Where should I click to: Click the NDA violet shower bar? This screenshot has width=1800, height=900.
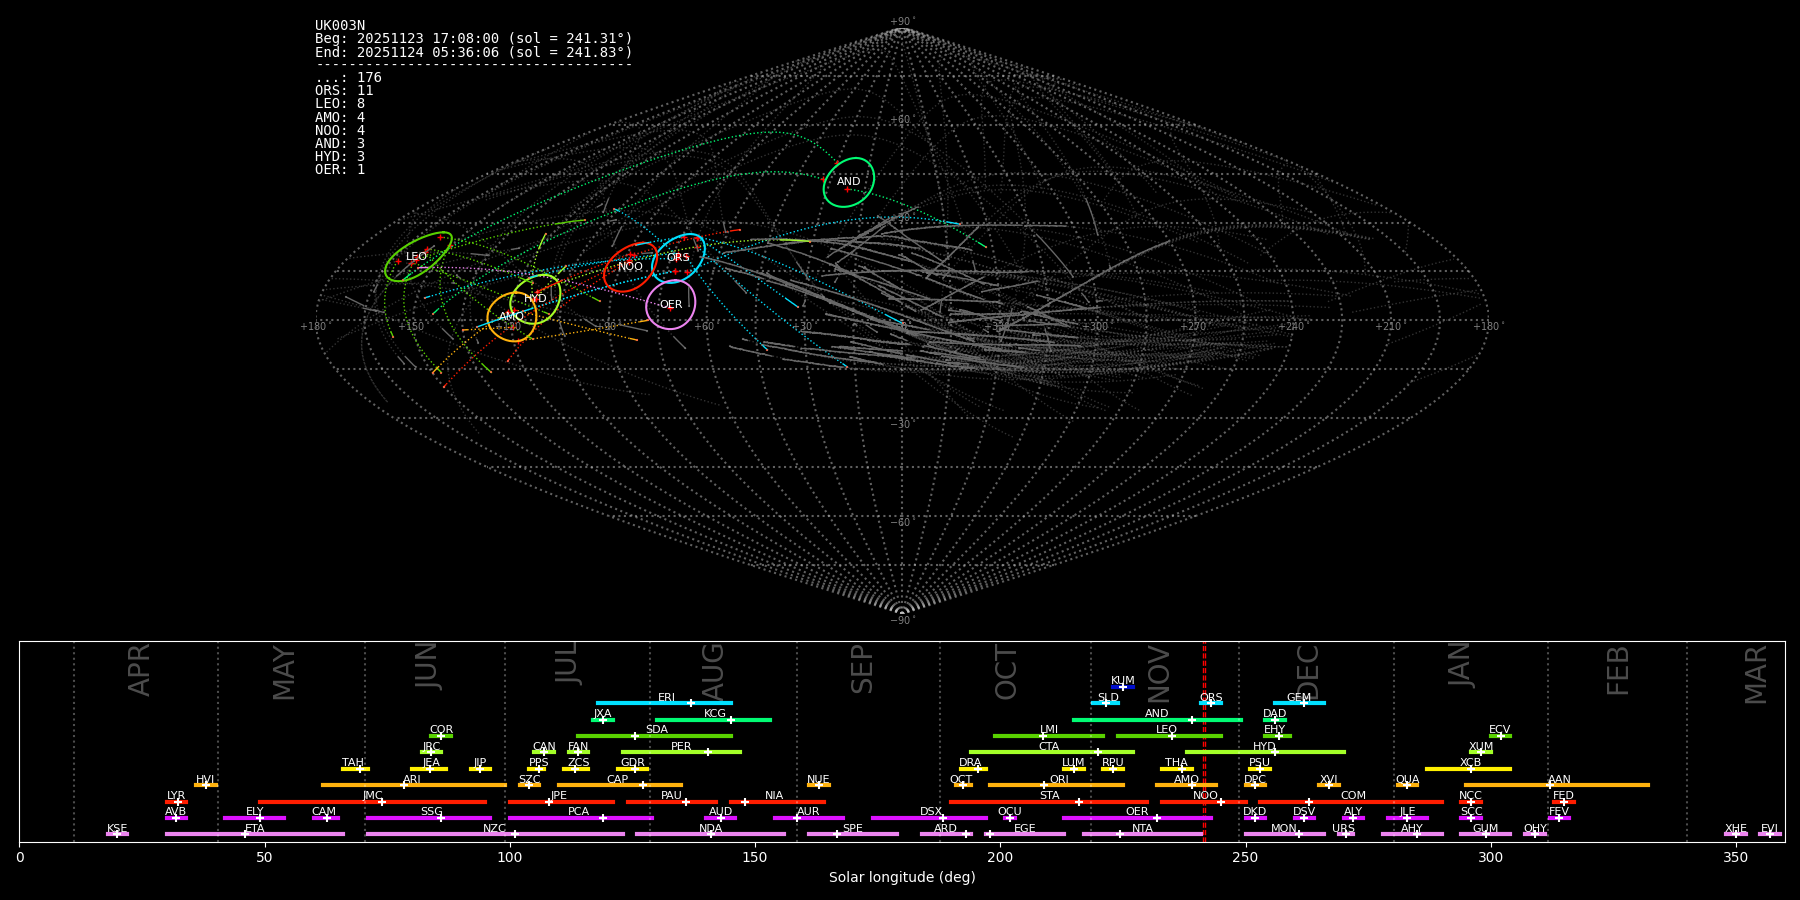point(710,834)
